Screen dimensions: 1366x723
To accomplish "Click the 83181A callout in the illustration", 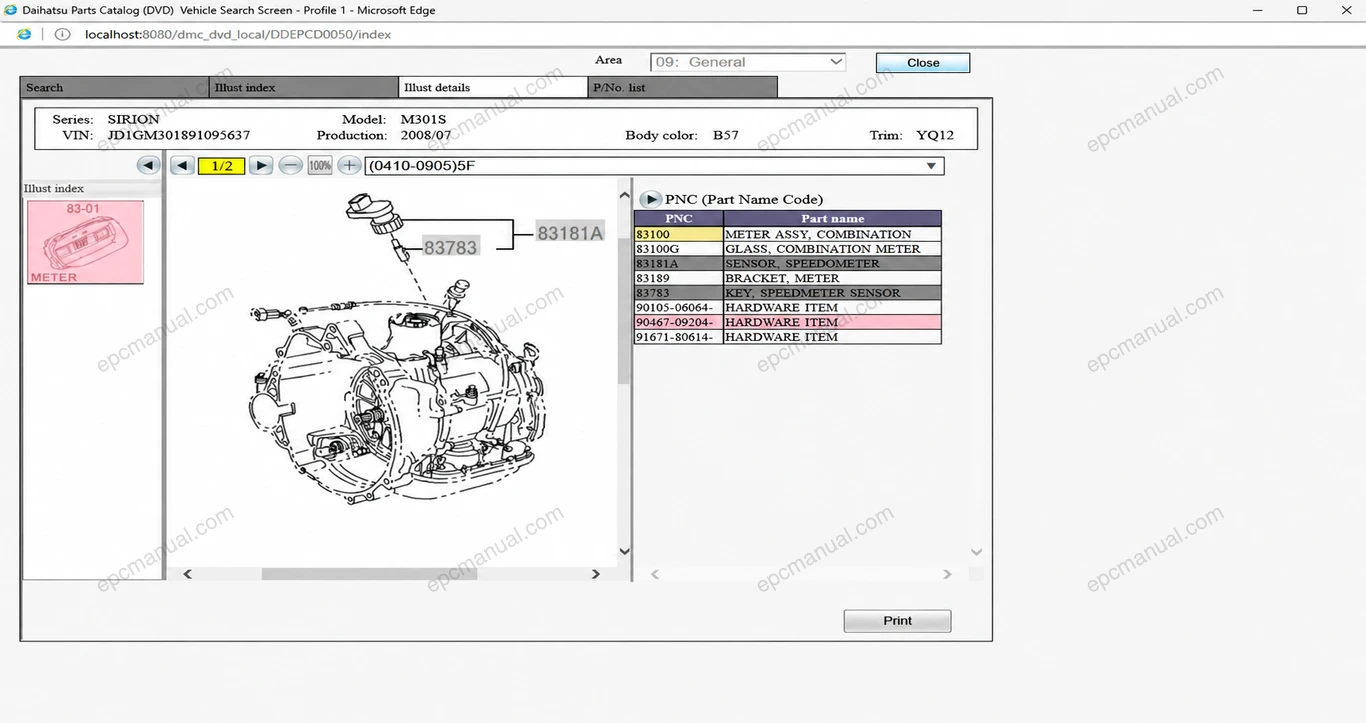I will pos(570,233).
